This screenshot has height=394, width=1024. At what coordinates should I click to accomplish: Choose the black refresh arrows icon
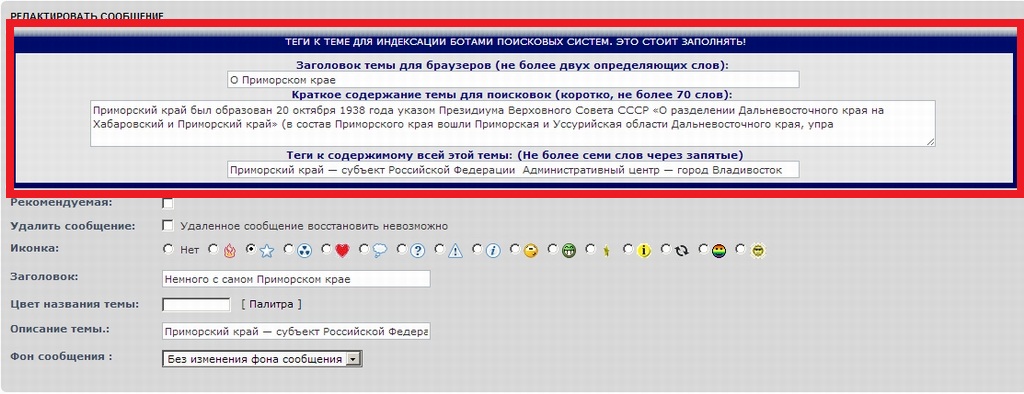[x=682, y=250]
